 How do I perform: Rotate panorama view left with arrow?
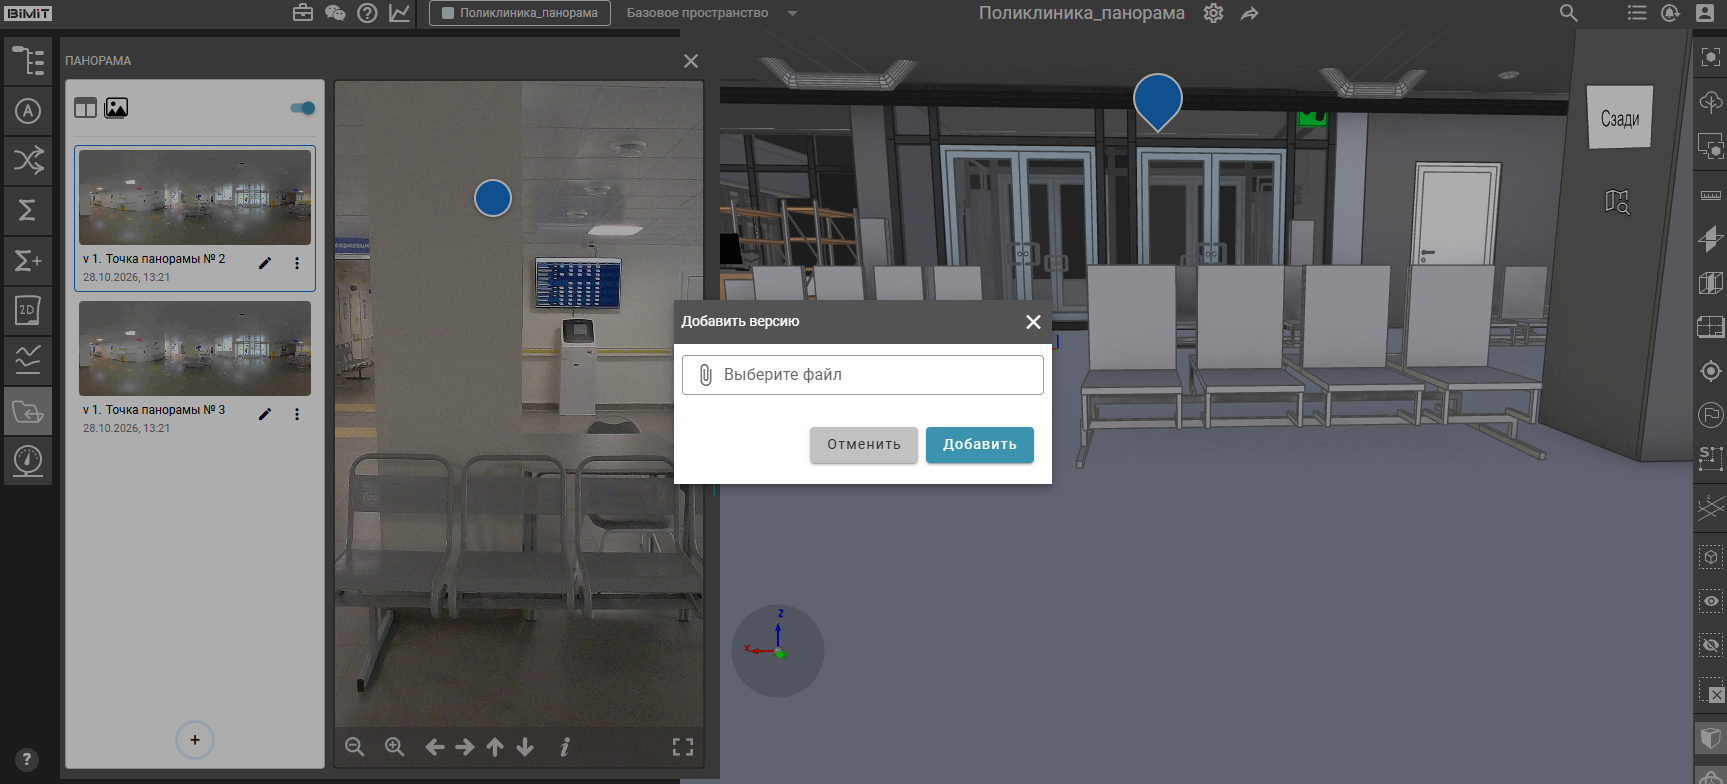435,747
